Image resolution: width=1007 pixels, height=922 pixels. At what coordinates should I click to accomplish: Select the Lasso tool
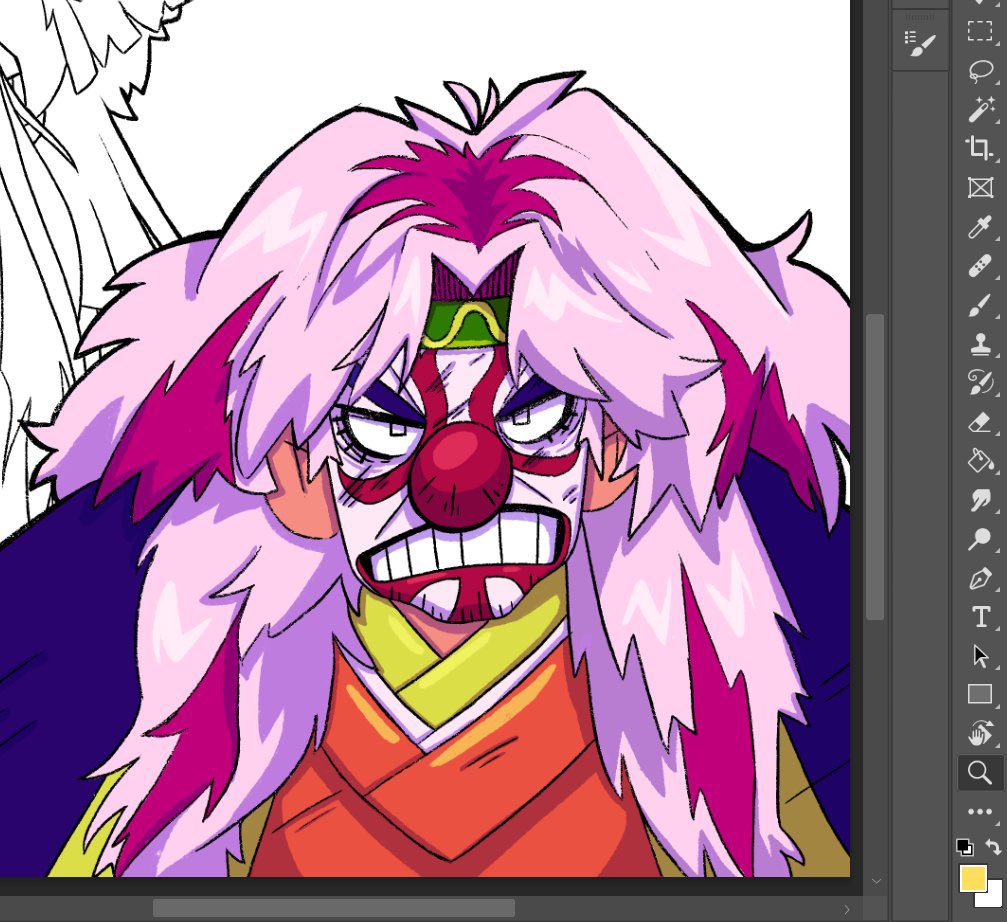pyautogui.click(x=980, y=71)
